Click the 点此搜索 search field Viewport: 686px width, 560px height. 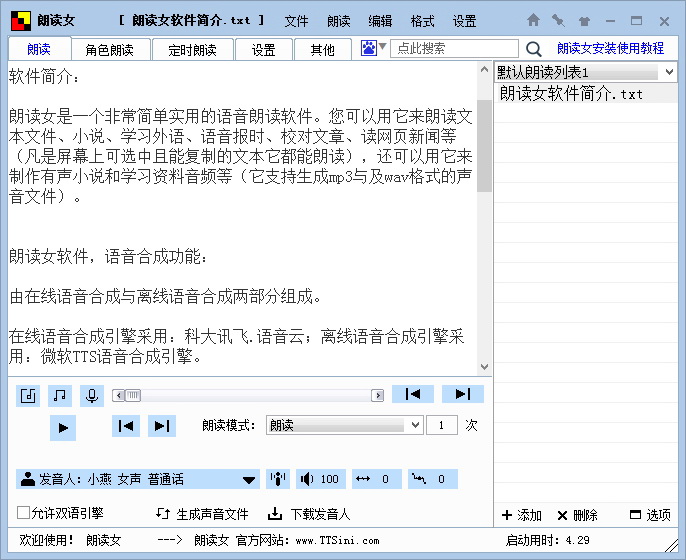(454, 48)
